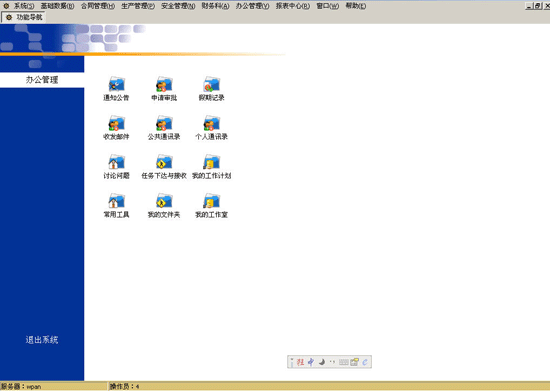
Task: Open the 财务科 menu
Action: point(215,6)
